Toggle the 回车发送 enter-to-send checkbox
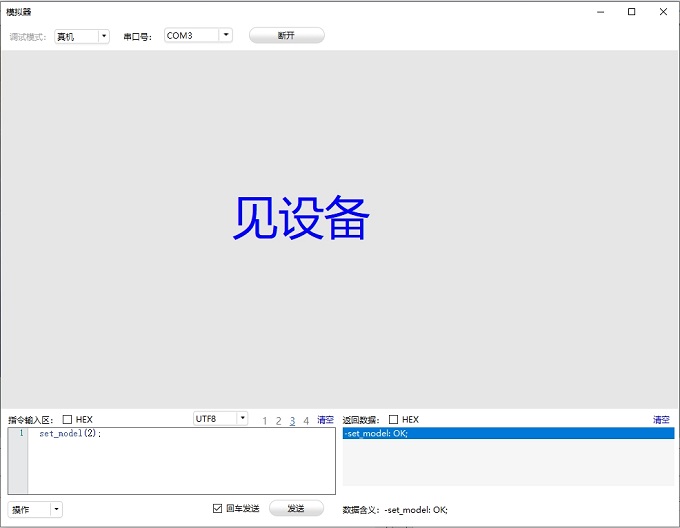Viewport: 680px width, 528px height. click(218, 508)
